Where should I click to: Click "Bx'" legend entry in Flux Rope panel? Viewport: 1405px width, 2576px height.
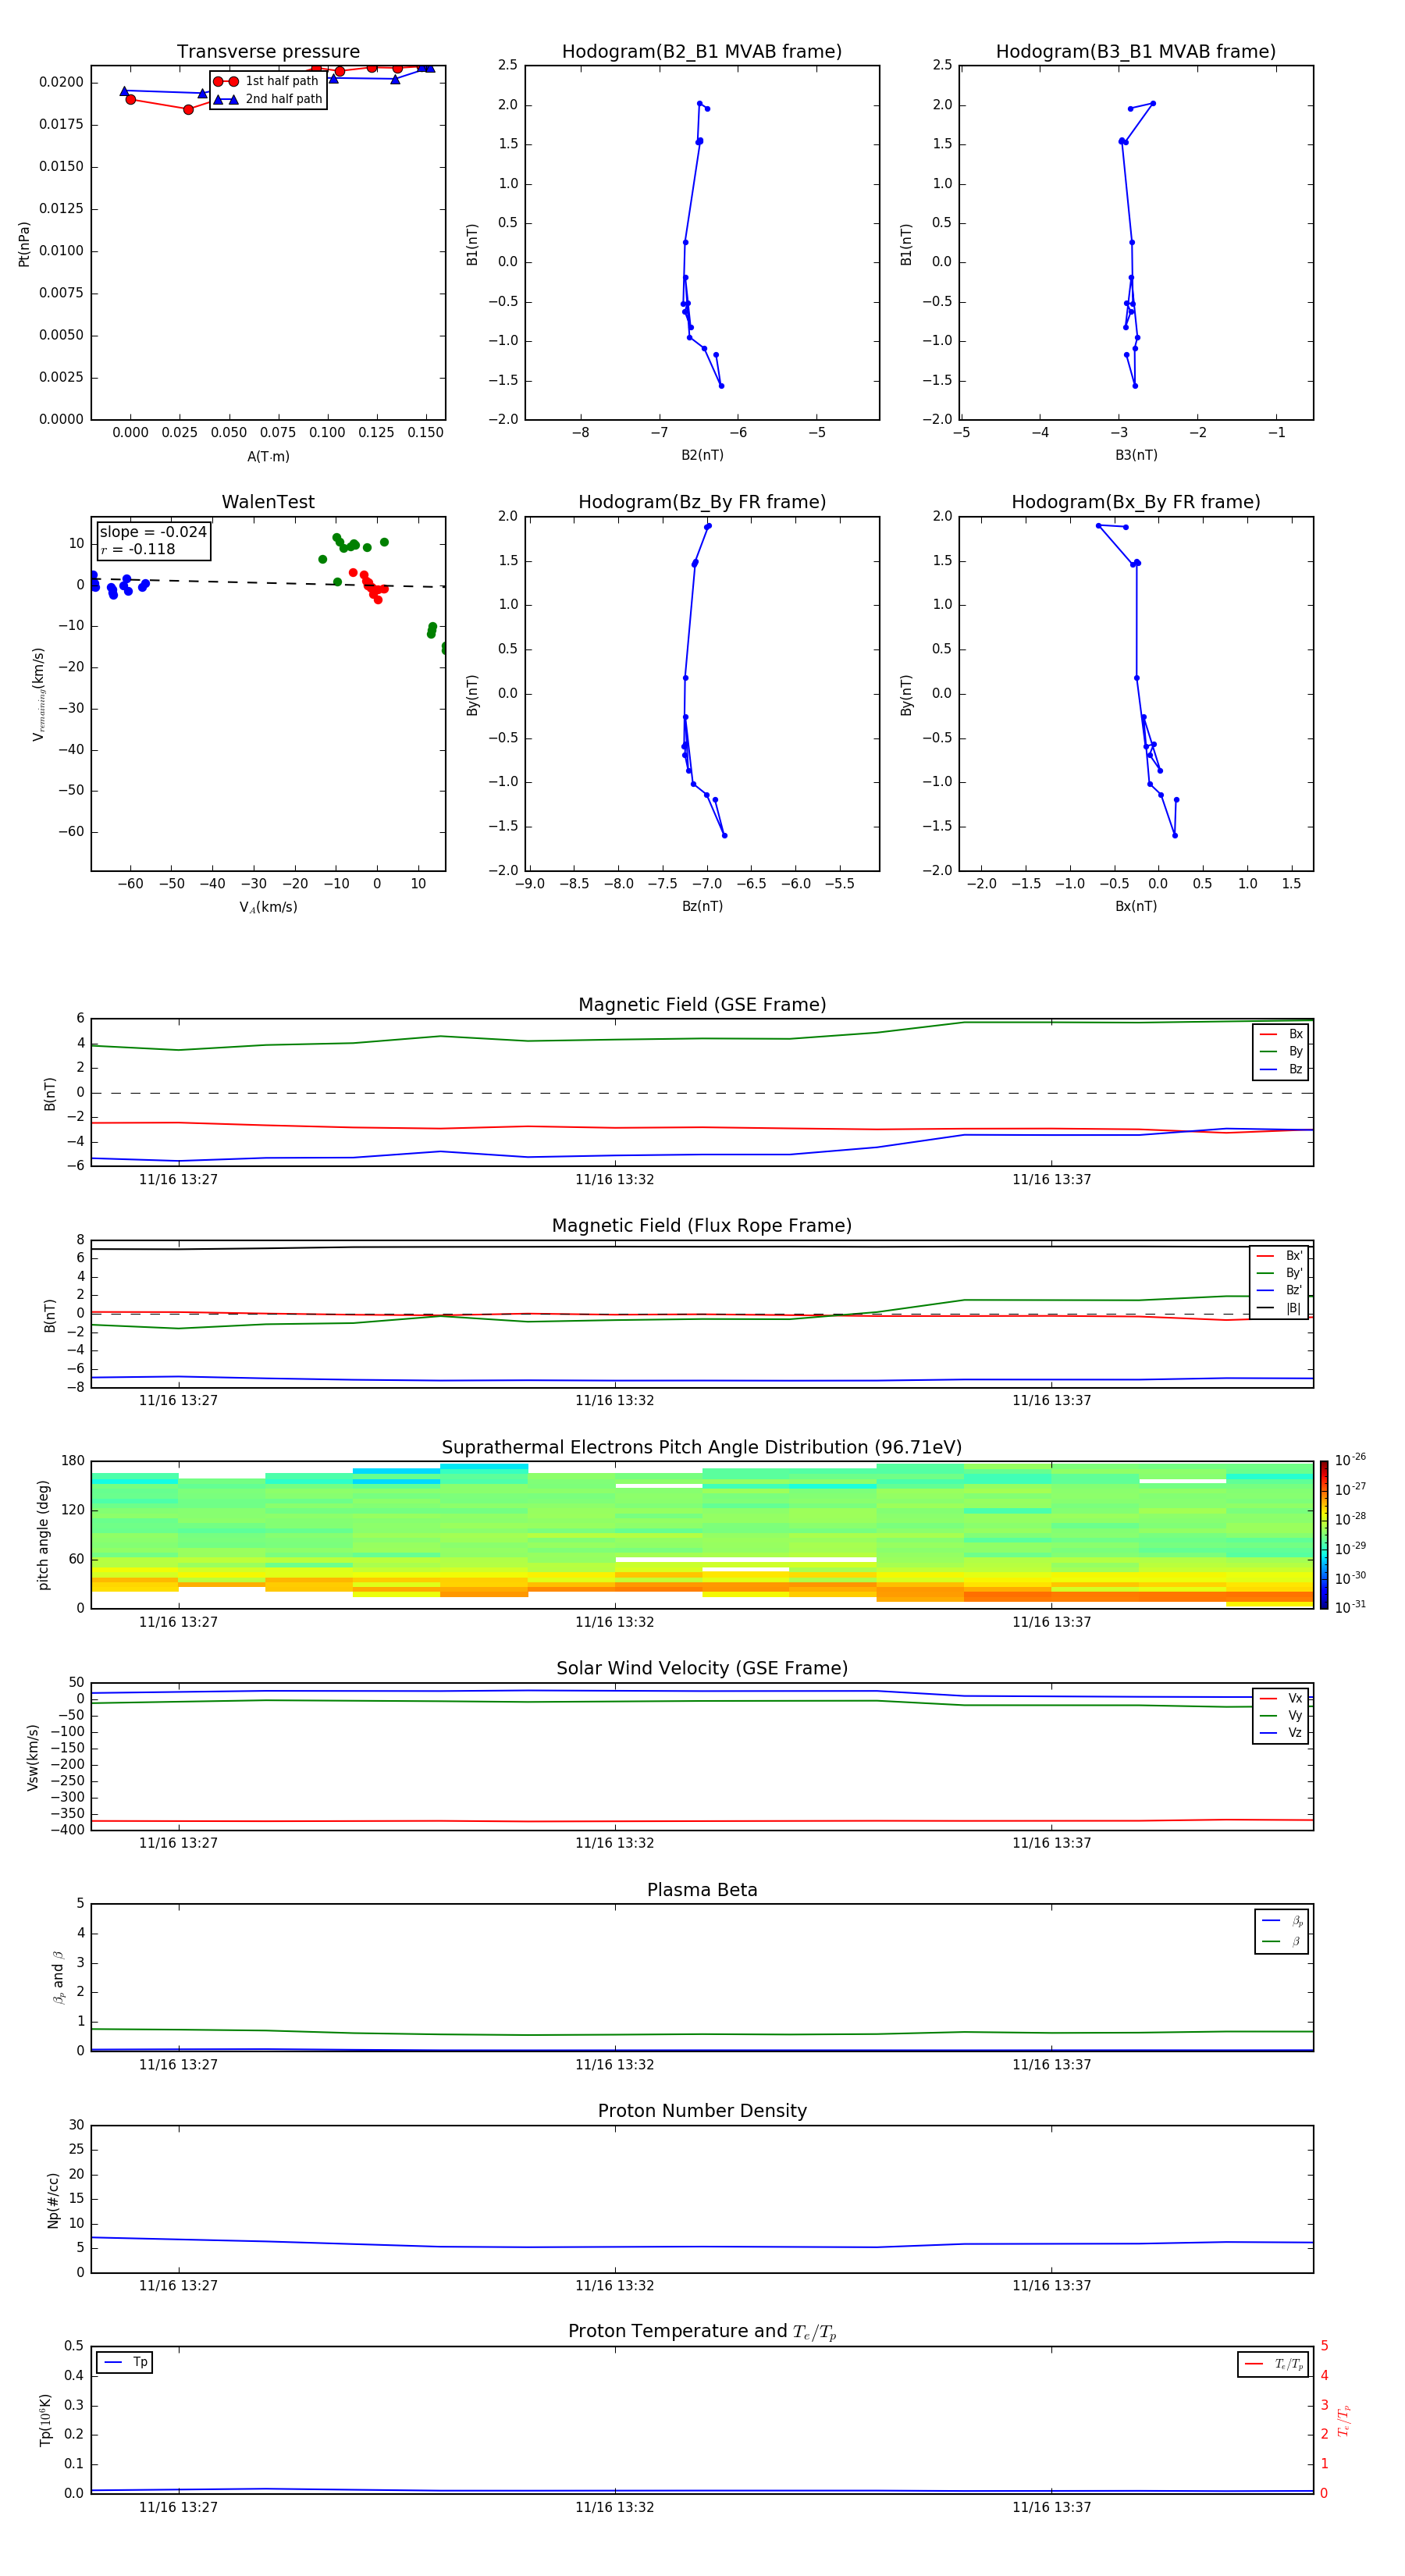point(1279,1256)
